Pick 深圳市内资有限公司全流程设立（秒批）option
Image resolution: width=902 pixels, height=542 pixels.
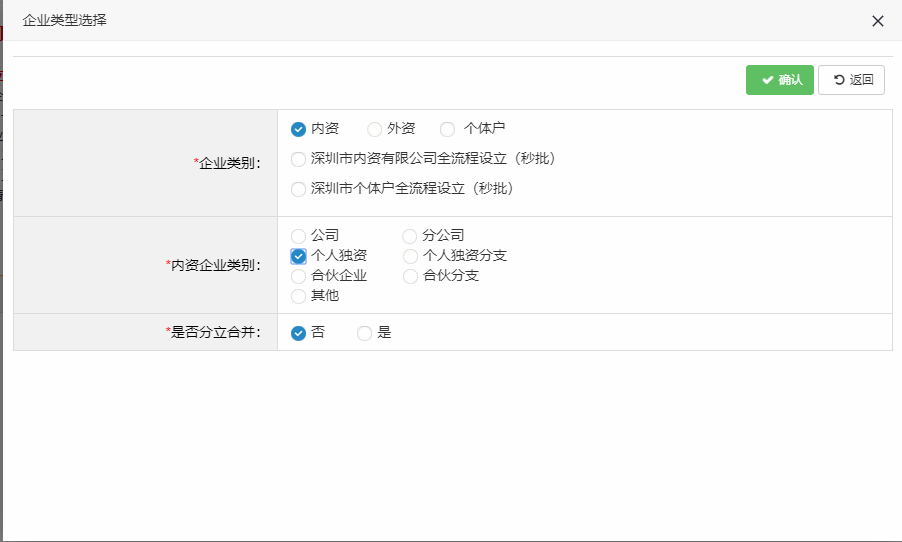point(298,159)
